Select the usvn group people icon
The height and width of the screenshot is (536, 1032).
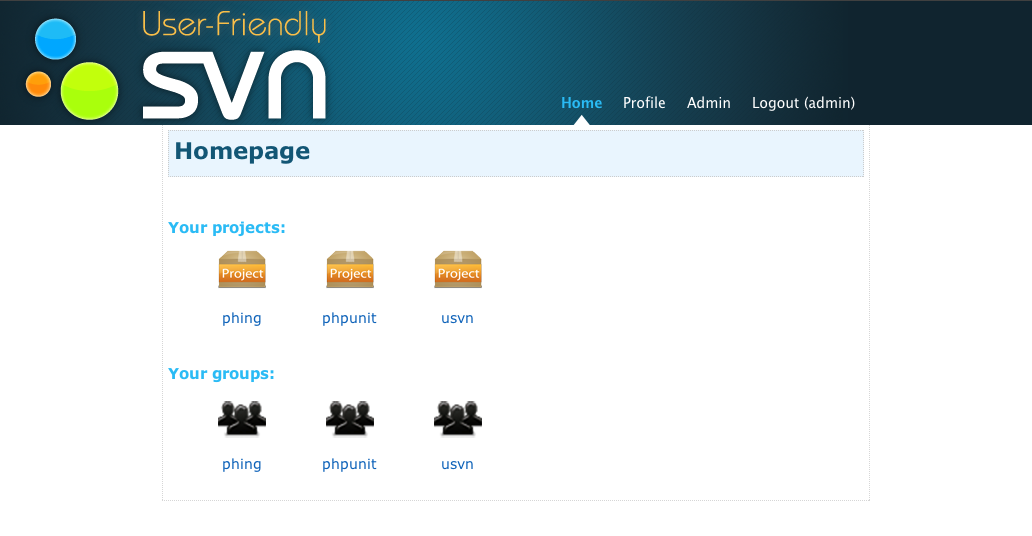[x=458, y=417]
